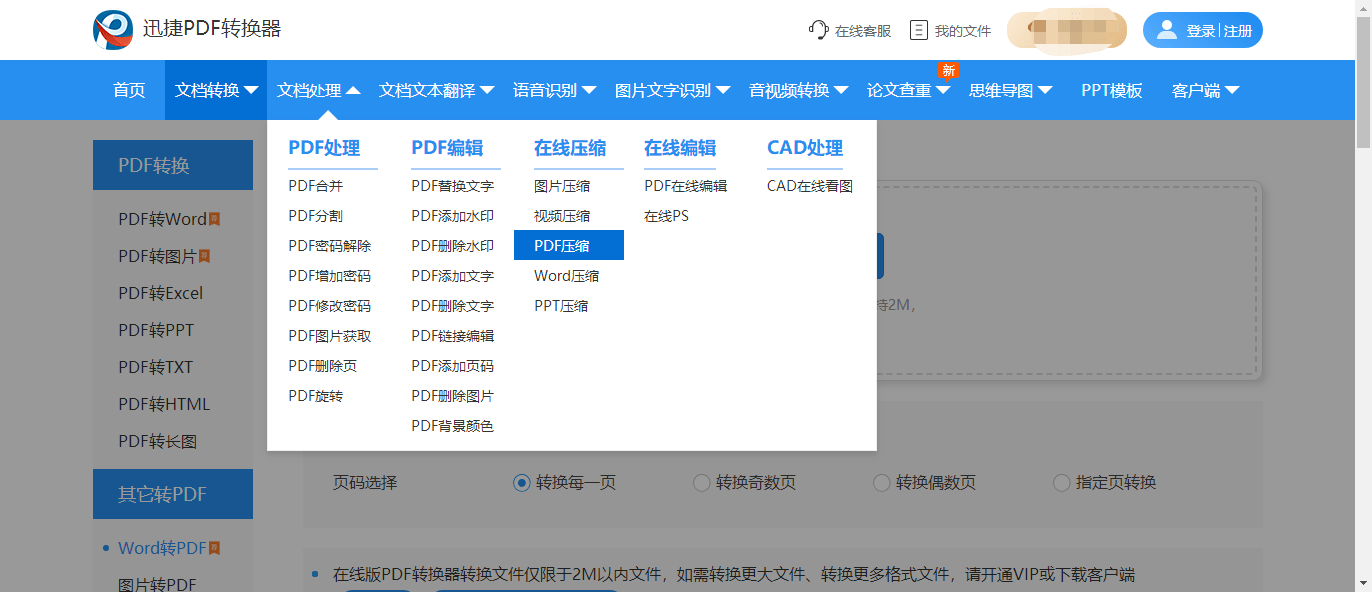Click the bookmark badge next to PDF转Word
This screenshot has height=592, width=1372.
214,219
